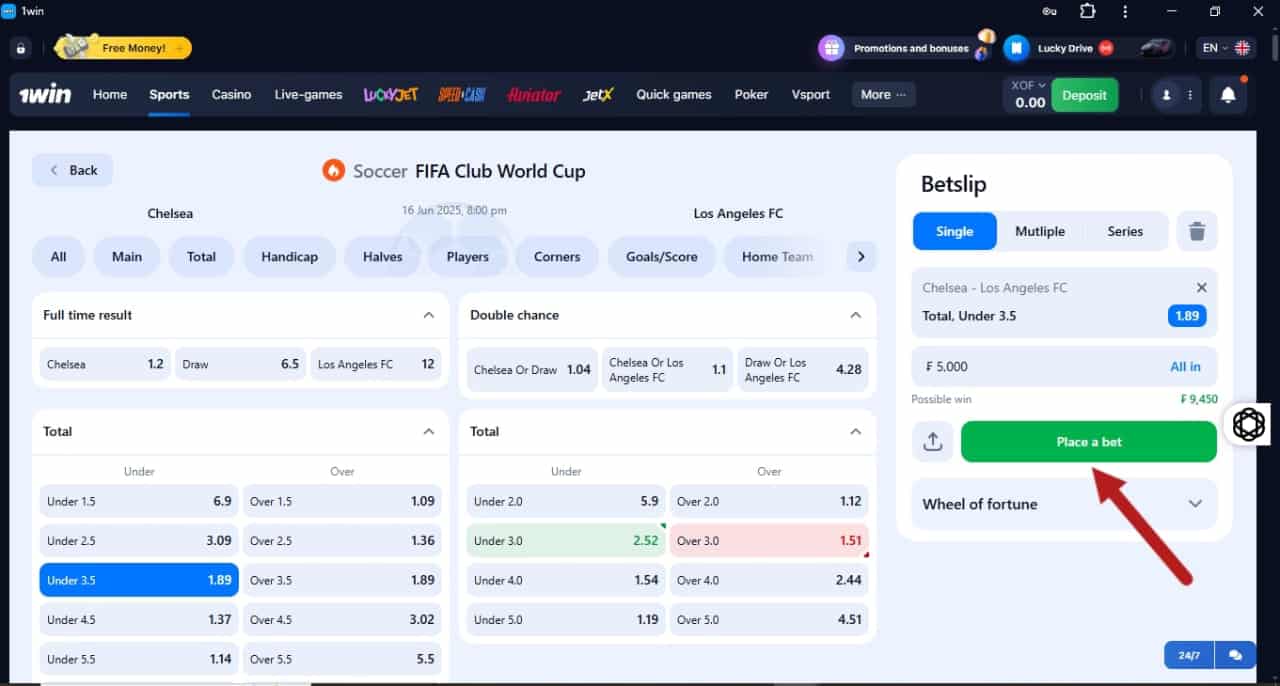Pick Los Angeles FC win at 12
1280x686 pixels.
tap(376, 364)
